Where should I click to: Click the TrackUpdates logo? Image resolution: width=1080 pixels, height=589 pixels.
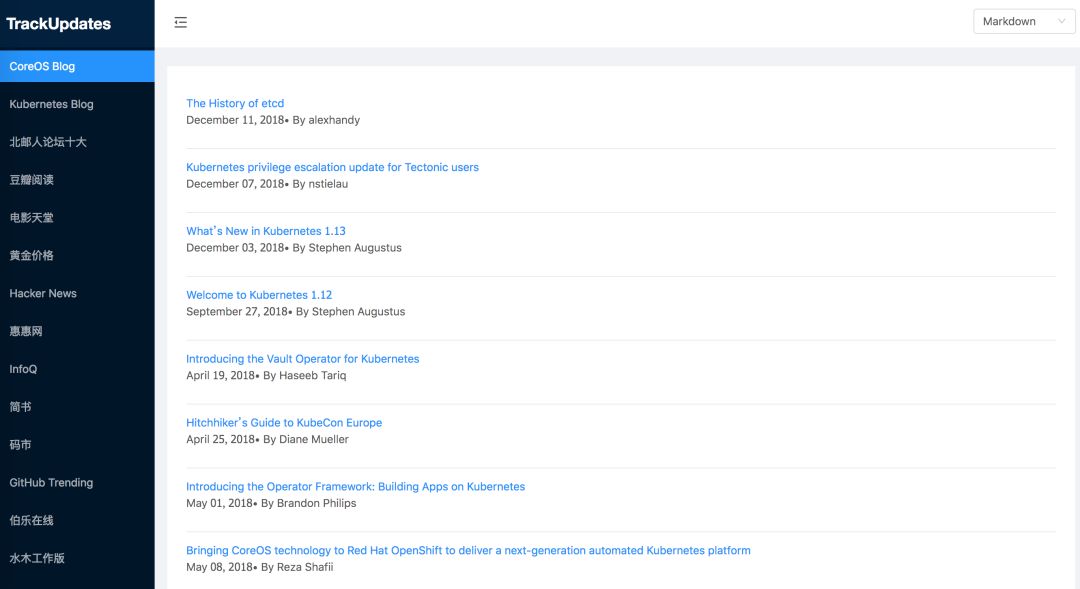59,23
